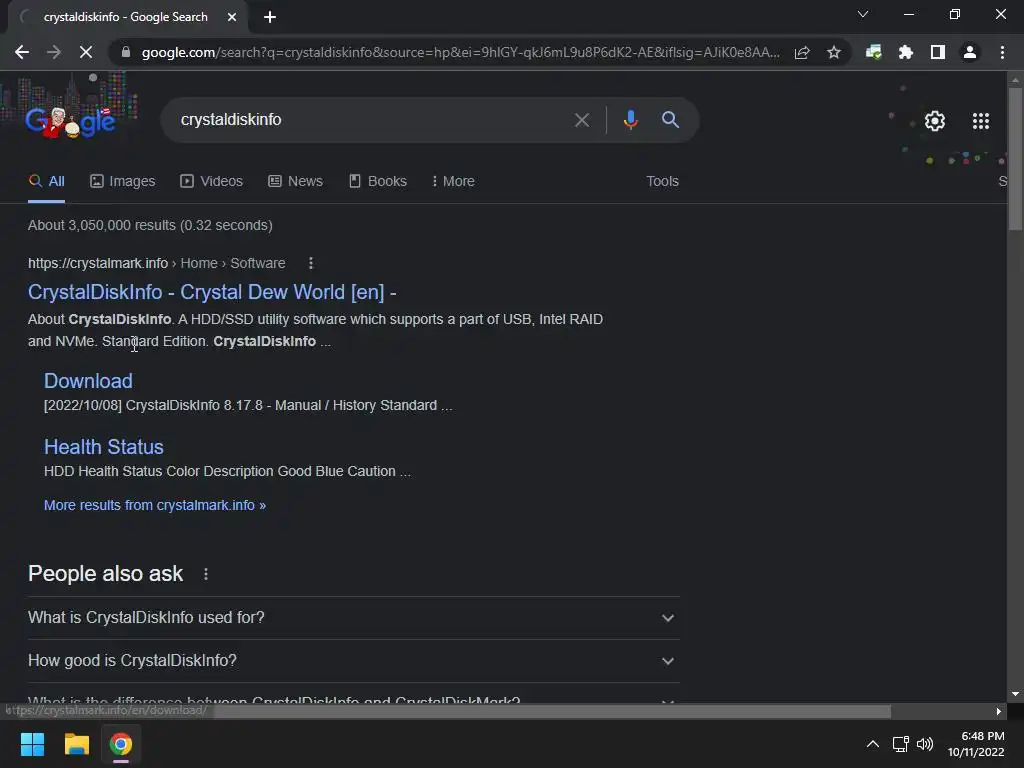Start voice search with microphone

click(630, 120)
